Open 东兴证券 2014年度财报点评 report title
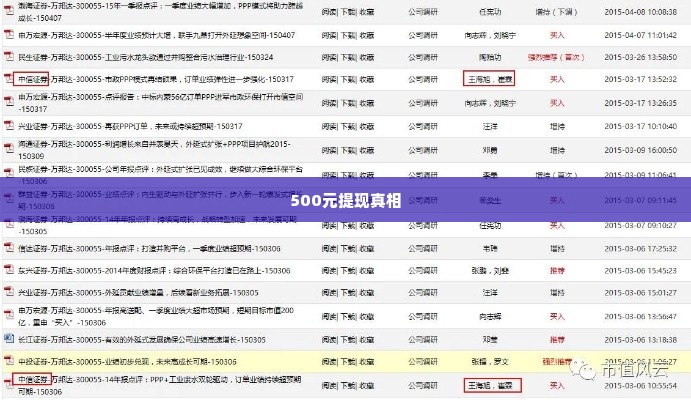691x400 pixels. click(x=154, y=270)
